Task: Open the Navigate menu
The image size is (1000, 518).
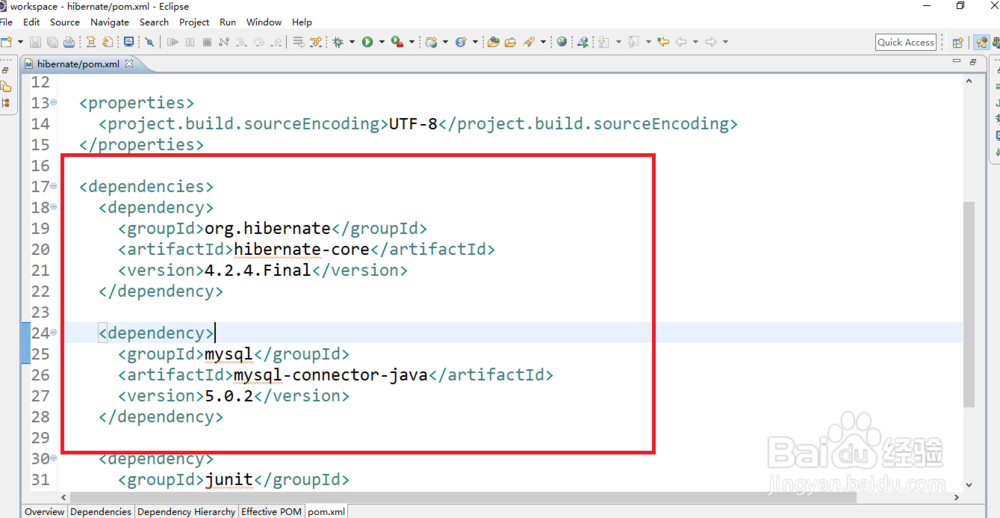Action: 110,22
